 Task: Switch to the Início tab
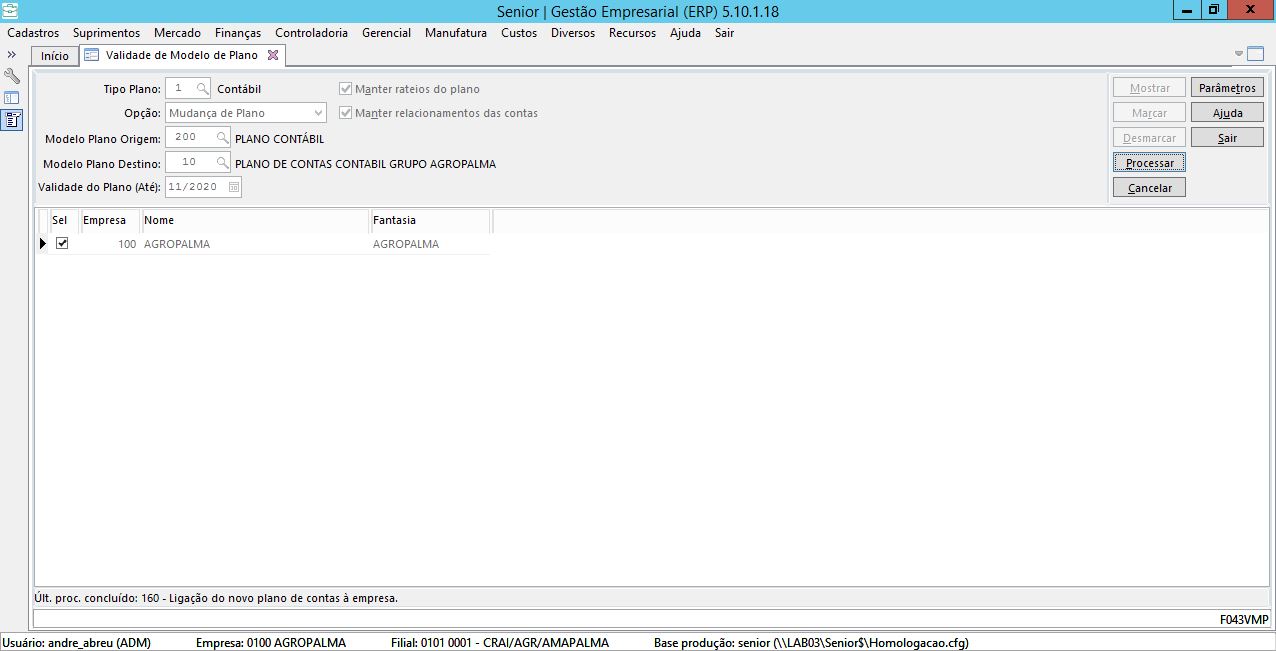(55, 56)
